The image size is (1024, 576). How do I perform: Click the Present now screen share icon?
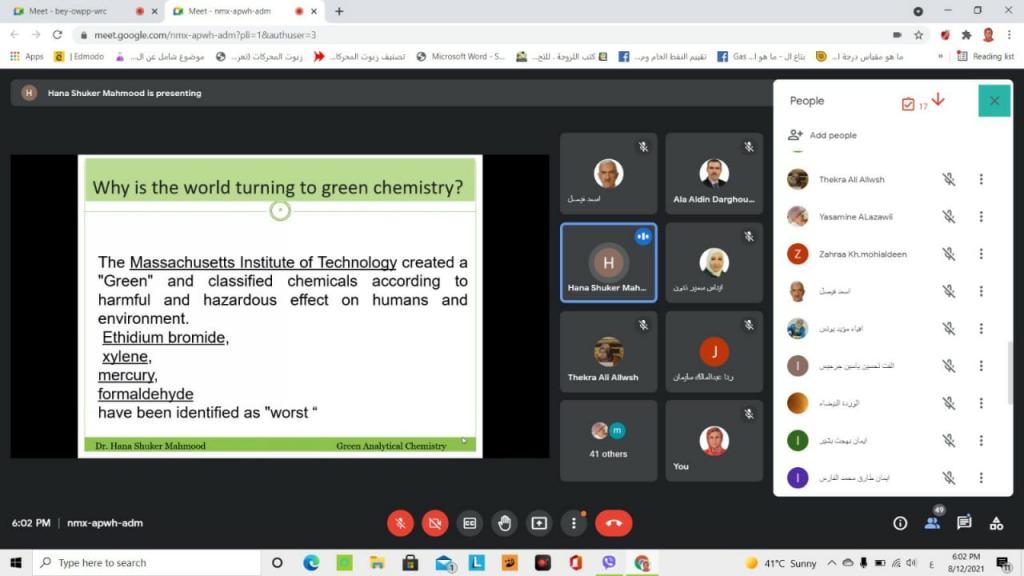point(539,523)
